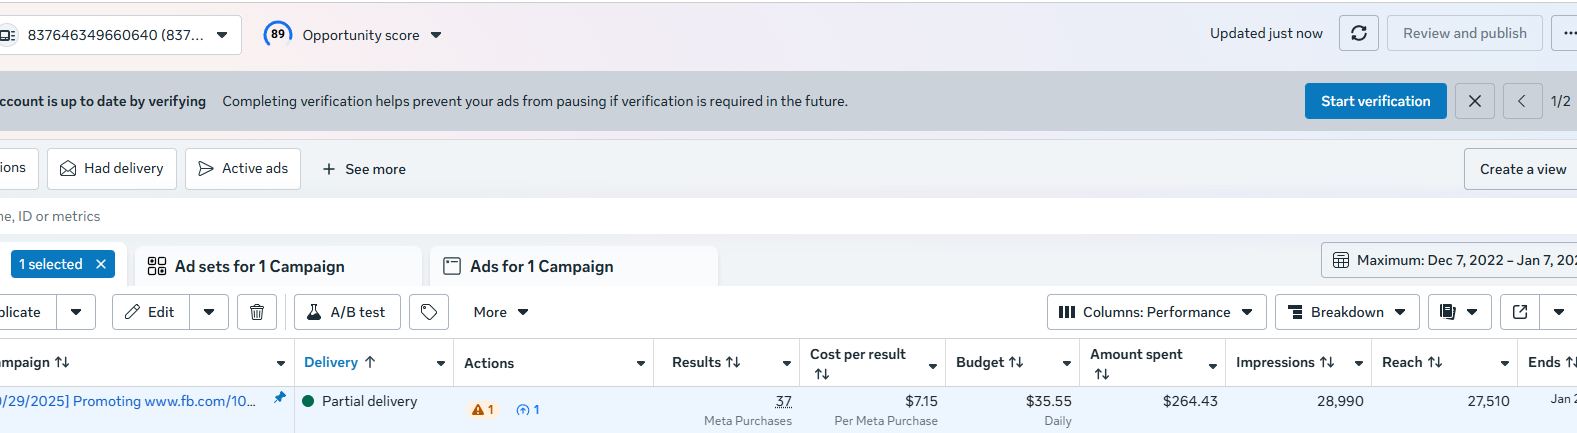1577x433 pixels.
Task: Click the reports icon button
Action: [x=1448, y=312]
